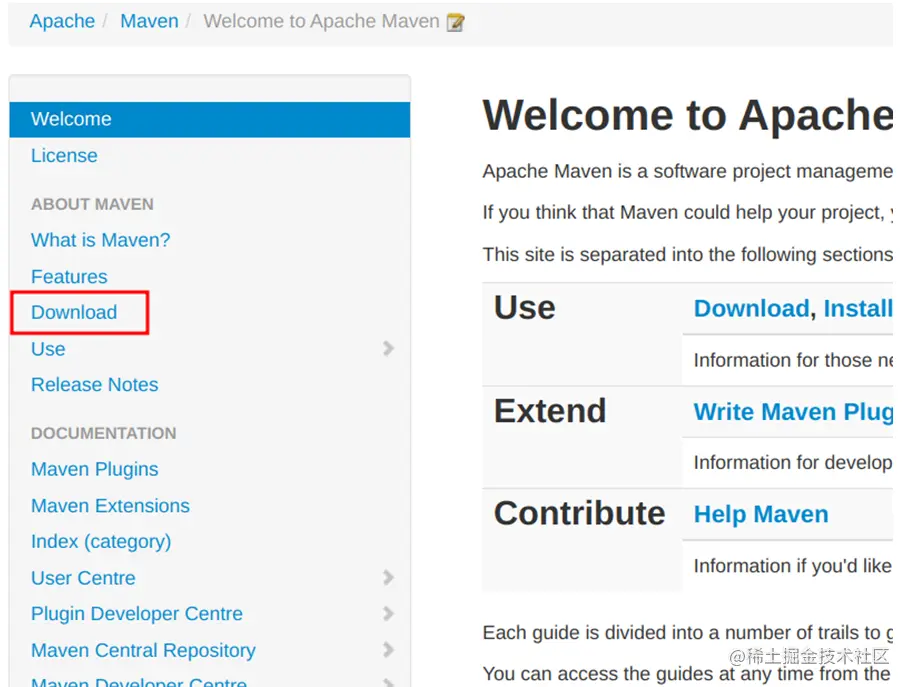Open the Write Maven Plugins link
This screenshot has height=687, width=910.
coord(793,412)
